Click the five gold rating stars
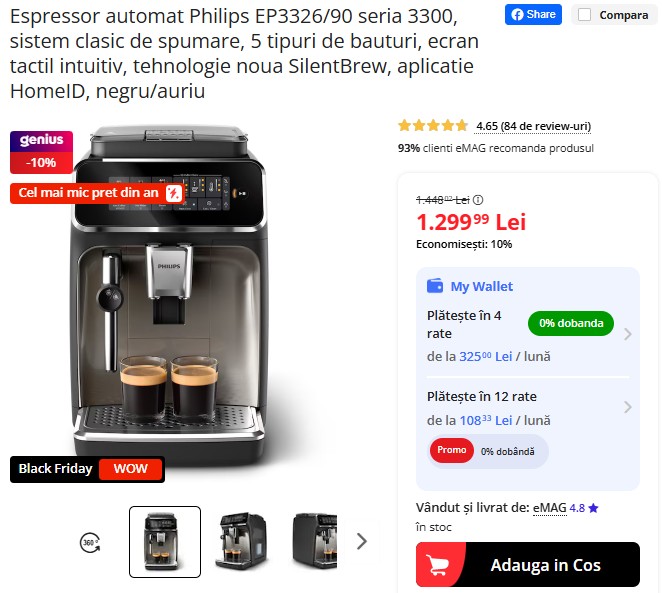The height and width of the screenshot is (593, 662). [x=433, y=125]
